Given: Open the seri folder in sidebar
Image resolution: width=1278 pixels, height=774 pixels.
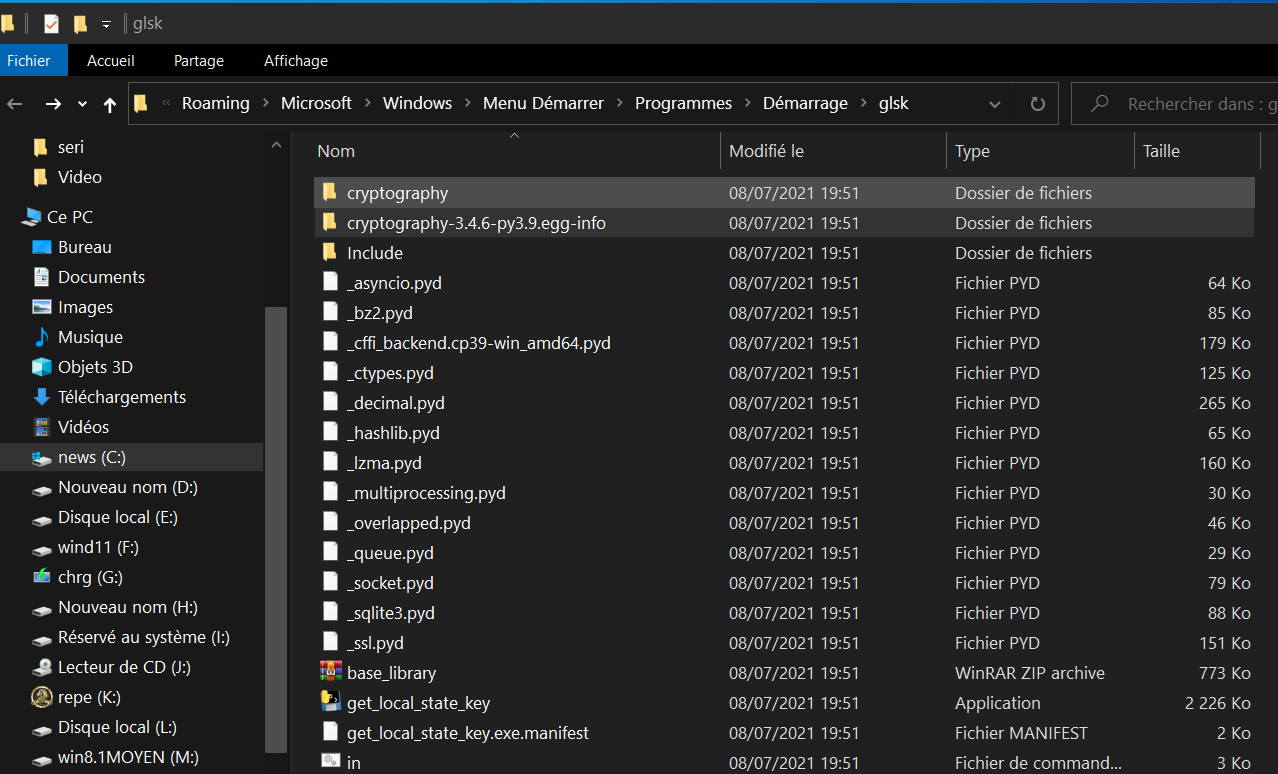Looking at the screenshot, I should pyautogui.click(x=71, y=147).
